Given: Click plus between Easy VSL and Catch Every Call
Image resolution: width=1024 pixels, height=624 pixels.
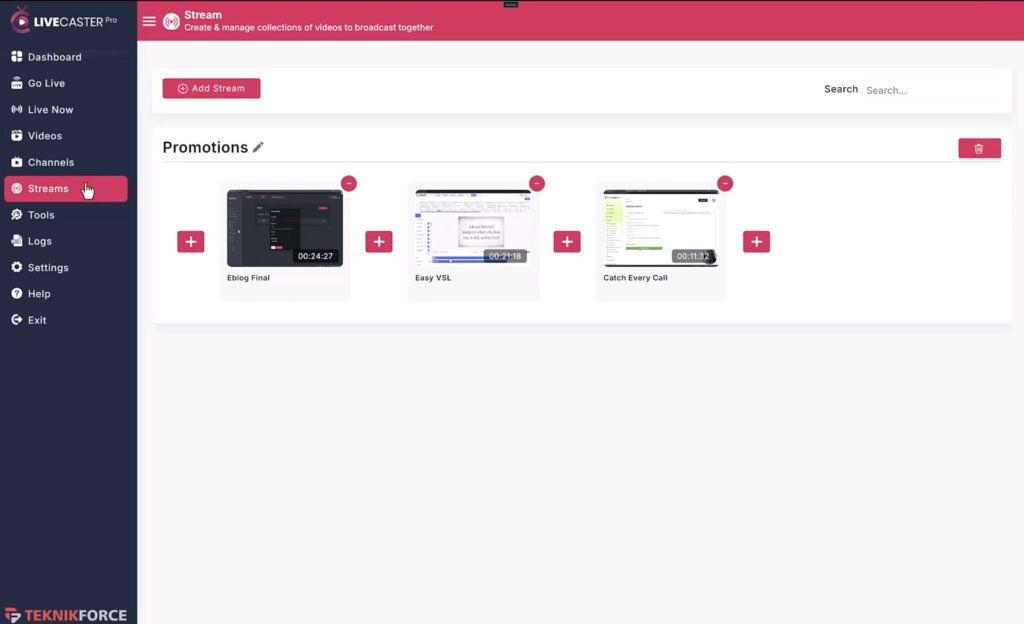Looking at the screenshot, I should tap(567, 241).
